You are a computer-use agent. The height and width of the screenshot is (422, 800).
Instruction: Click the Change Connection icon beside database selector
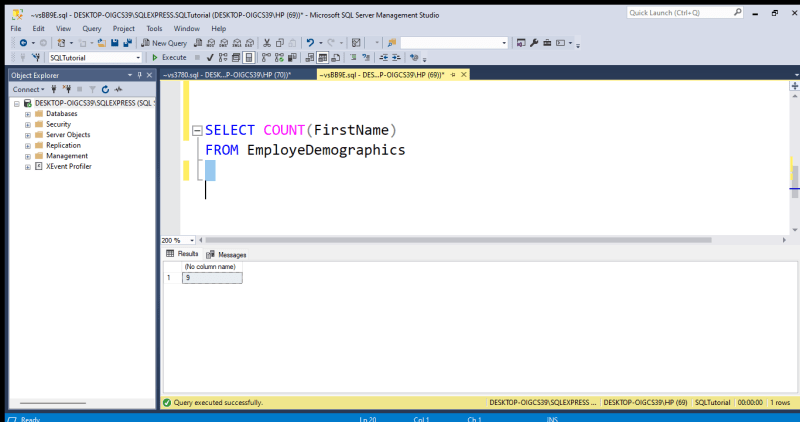pyautogui.click(x=36, y=58)
